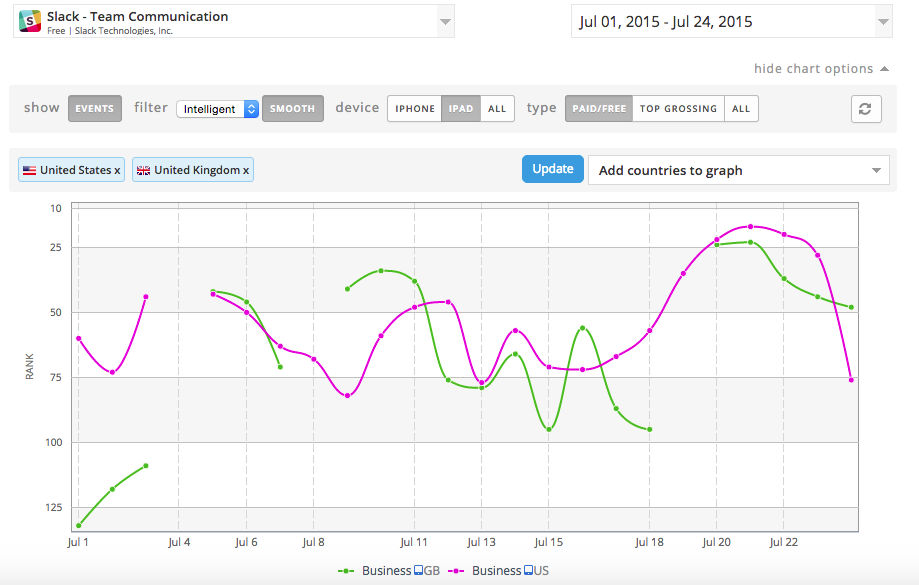
Task: Click the green Business GB legend marker
Action: (346, 571)
